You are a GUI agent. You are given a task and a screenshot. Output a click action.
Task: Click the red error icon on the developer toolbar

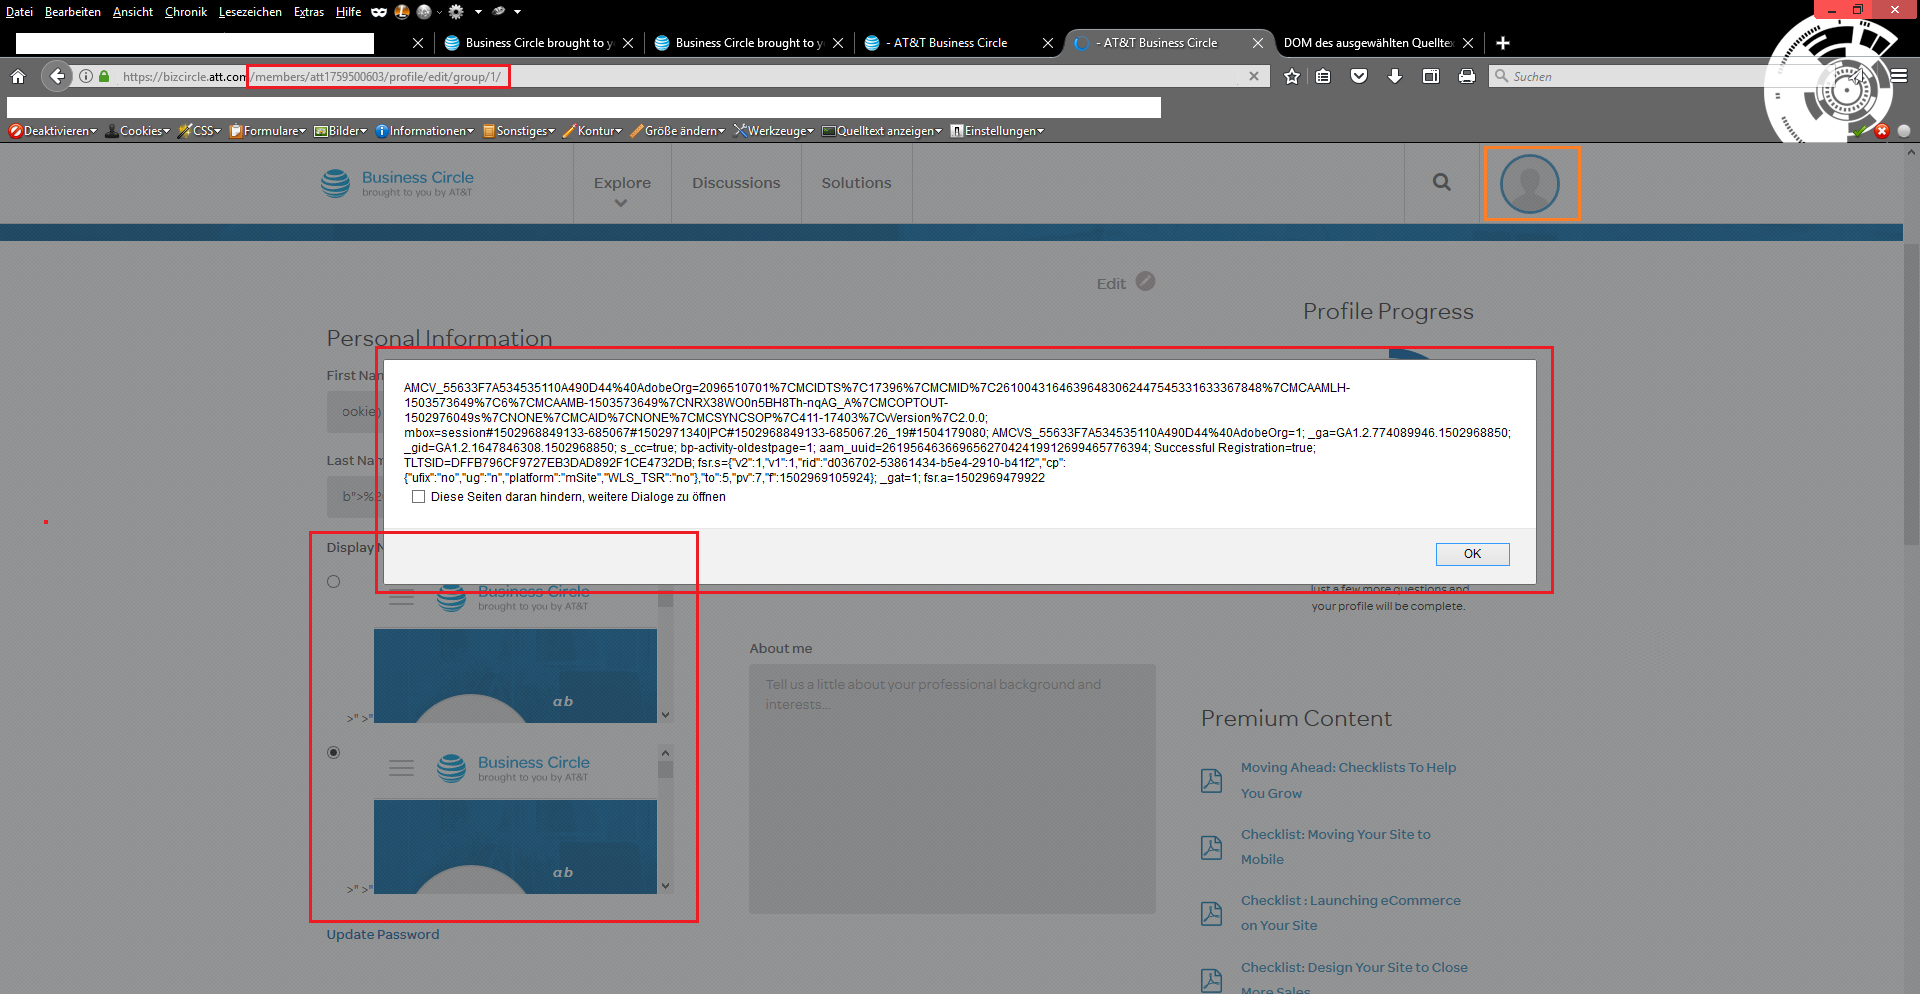[1882, 131]
